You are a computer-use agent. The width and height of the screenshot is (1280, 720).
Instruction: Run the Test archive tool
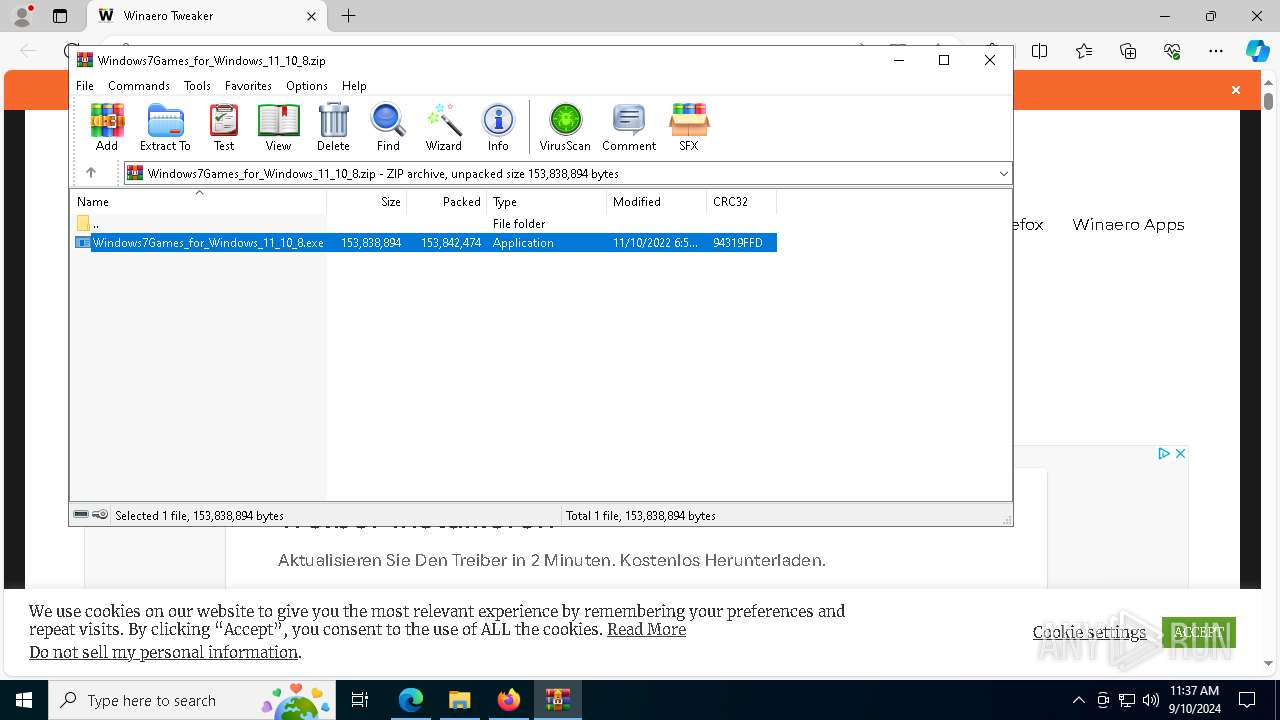click(224, 127)
